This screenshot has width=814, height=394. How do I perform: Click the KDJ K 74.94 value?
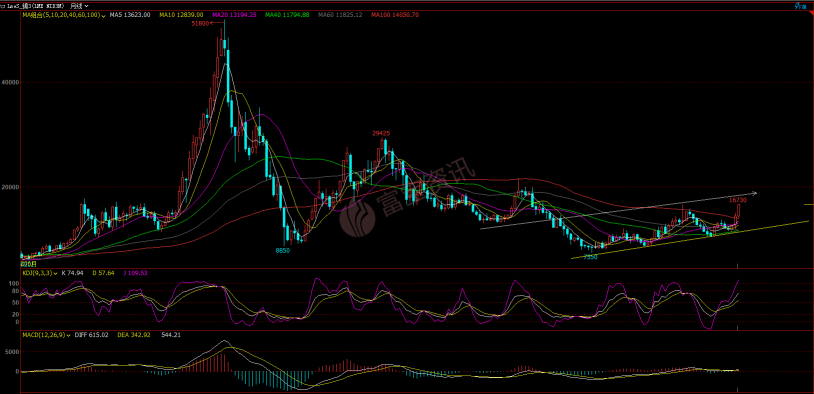click(73, 272)
